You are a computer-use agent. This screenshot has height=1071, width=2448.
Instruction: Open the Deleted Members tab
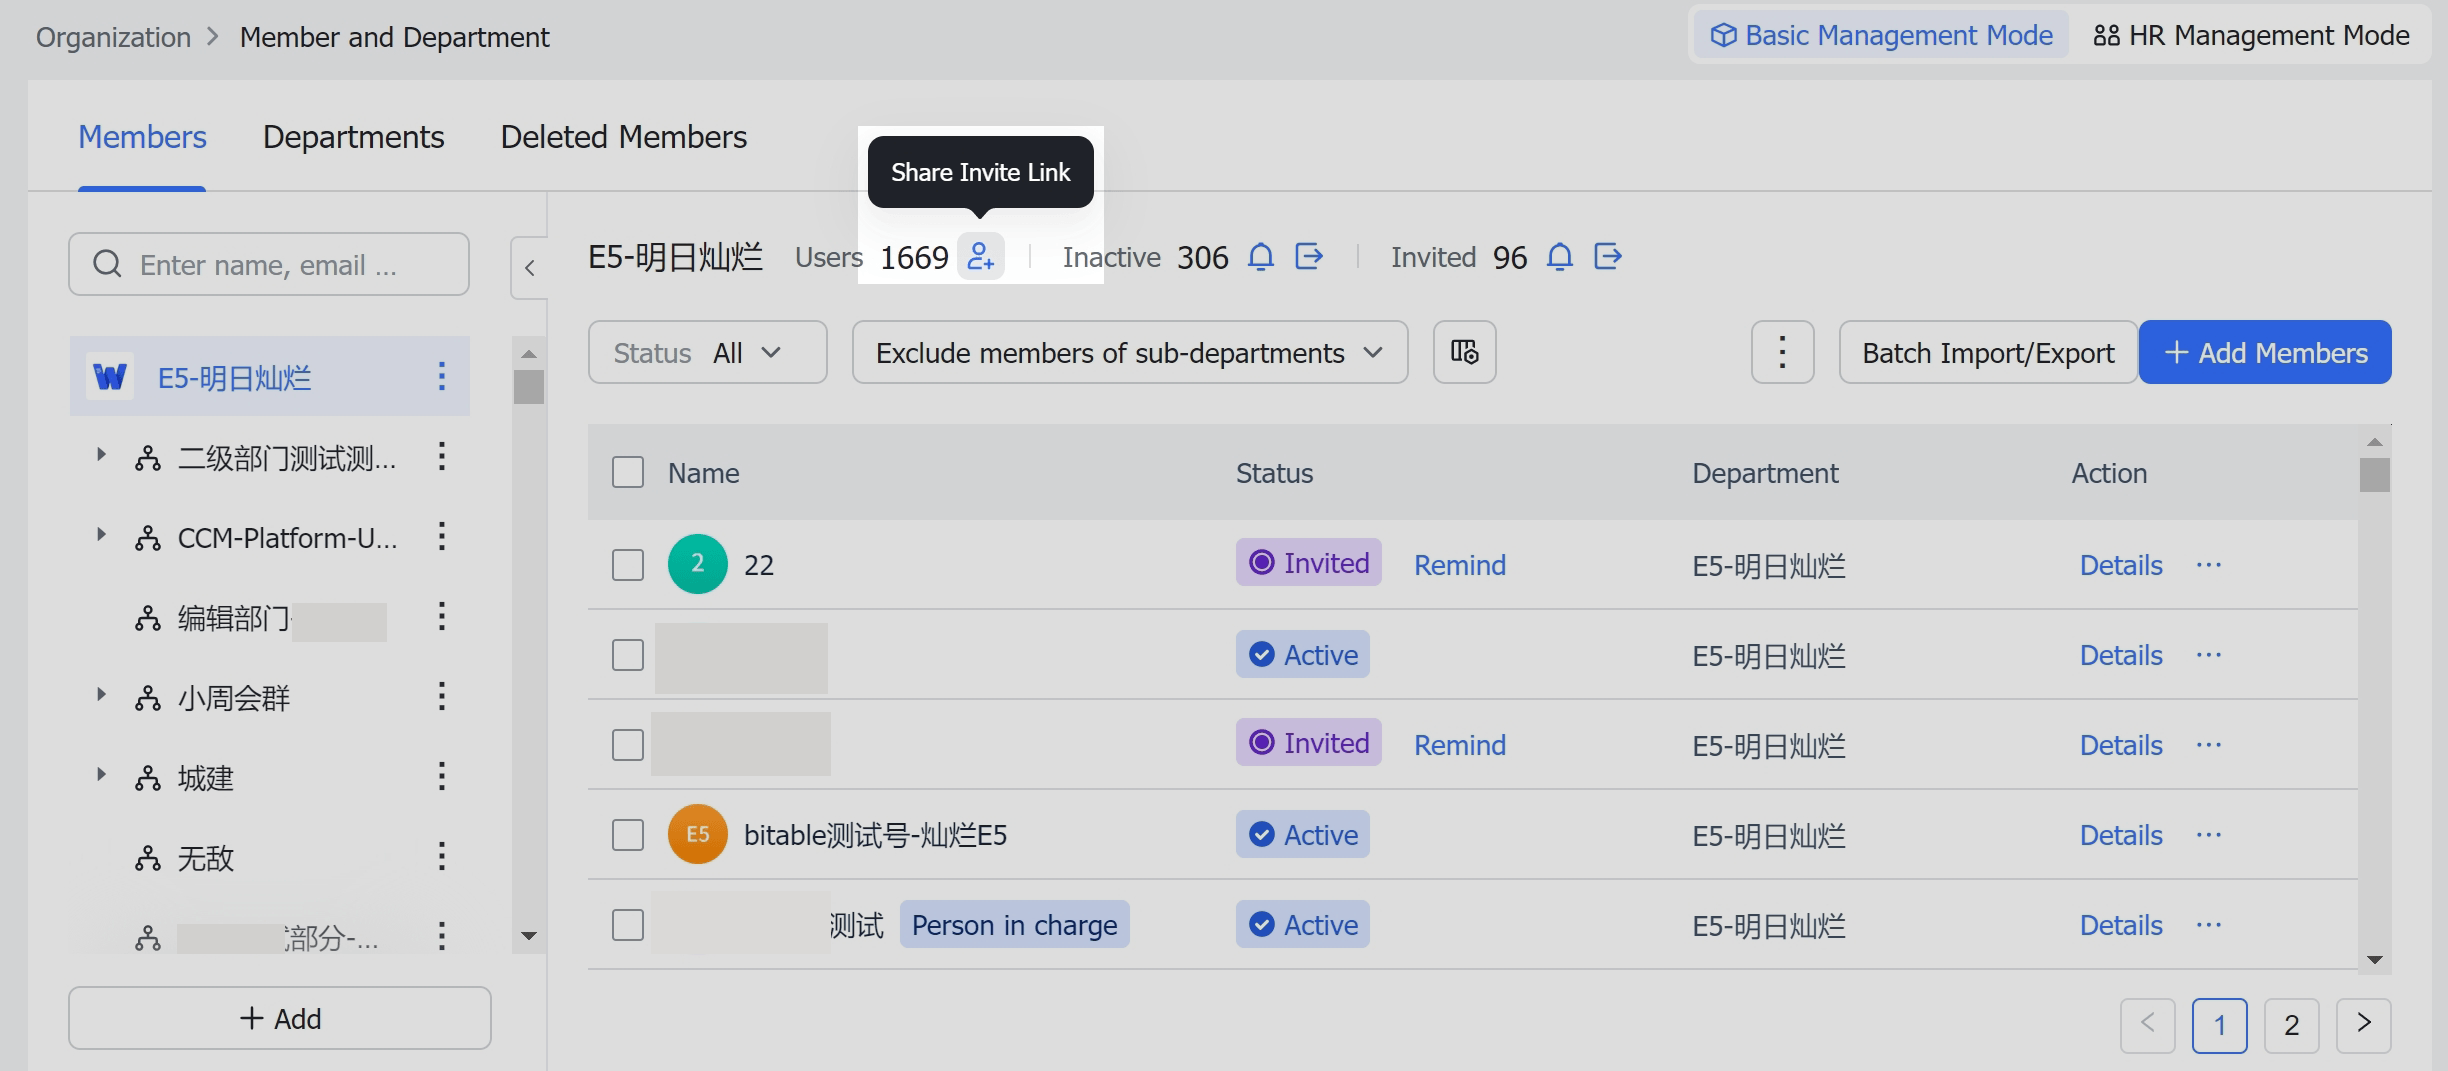coord(624,137)
